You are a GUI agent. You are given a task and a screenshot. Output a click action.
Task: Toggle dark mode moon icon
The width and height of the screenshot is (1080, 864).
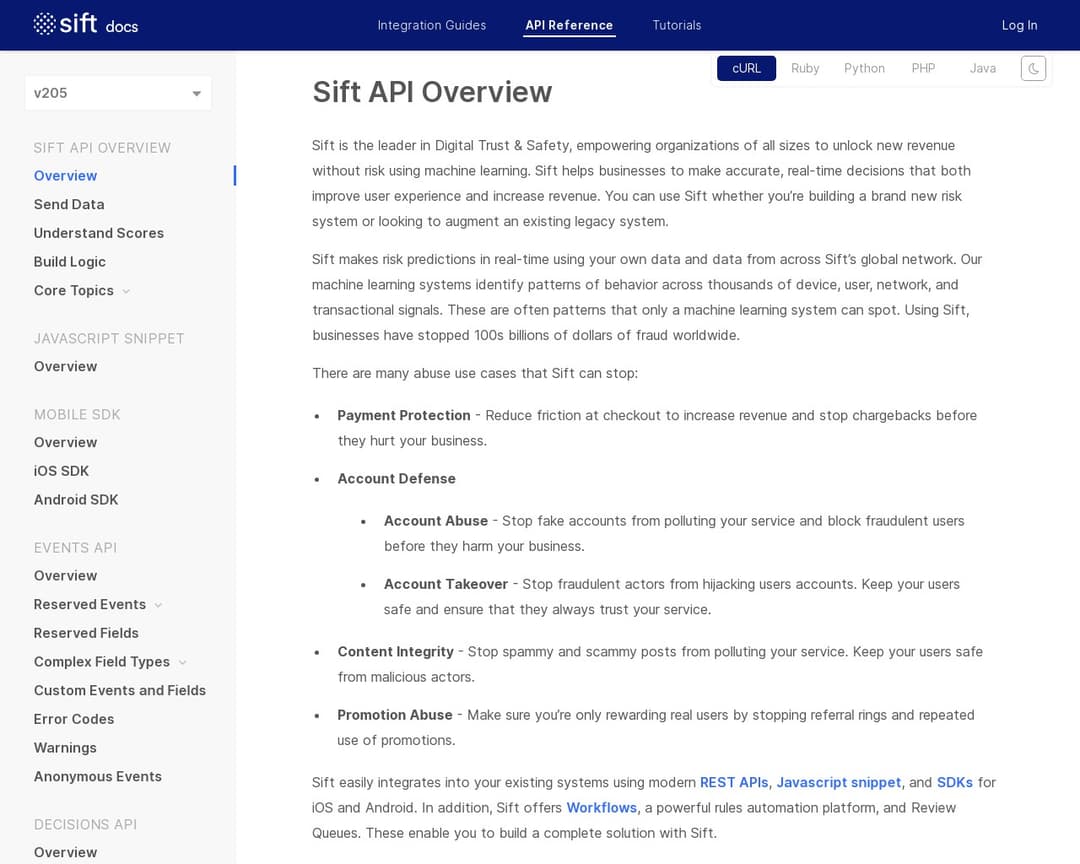coord(1033,68)
